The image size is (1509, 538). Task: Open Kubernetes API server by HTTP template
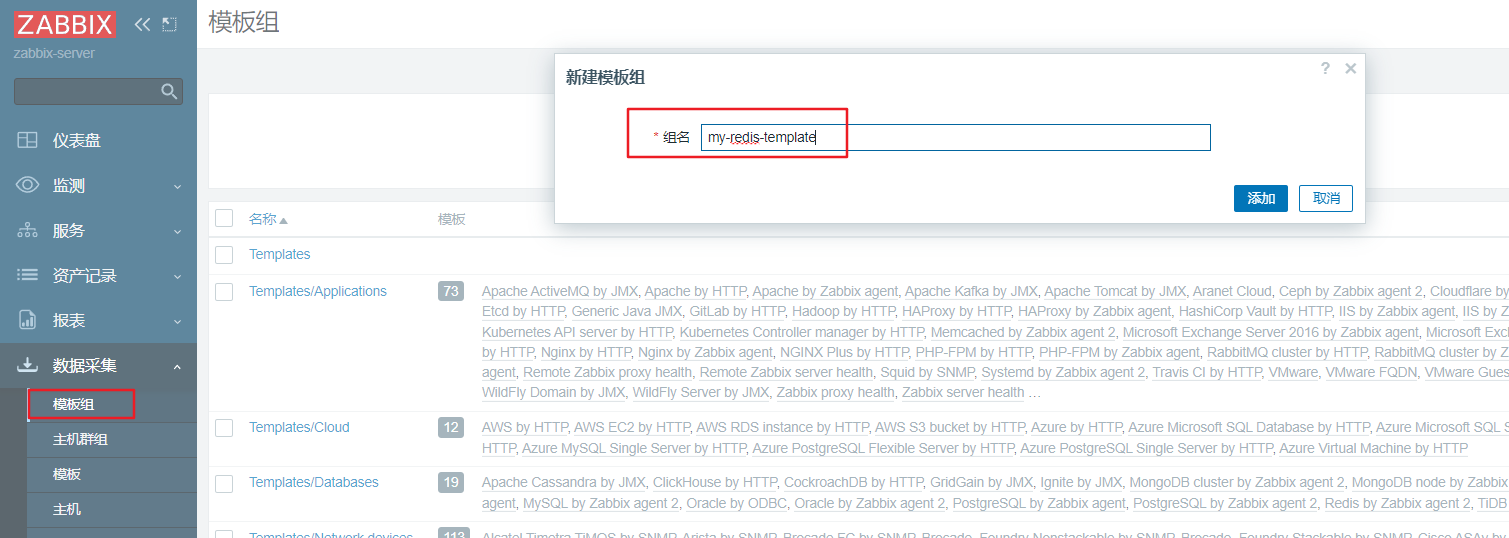(x=577, y=332)
